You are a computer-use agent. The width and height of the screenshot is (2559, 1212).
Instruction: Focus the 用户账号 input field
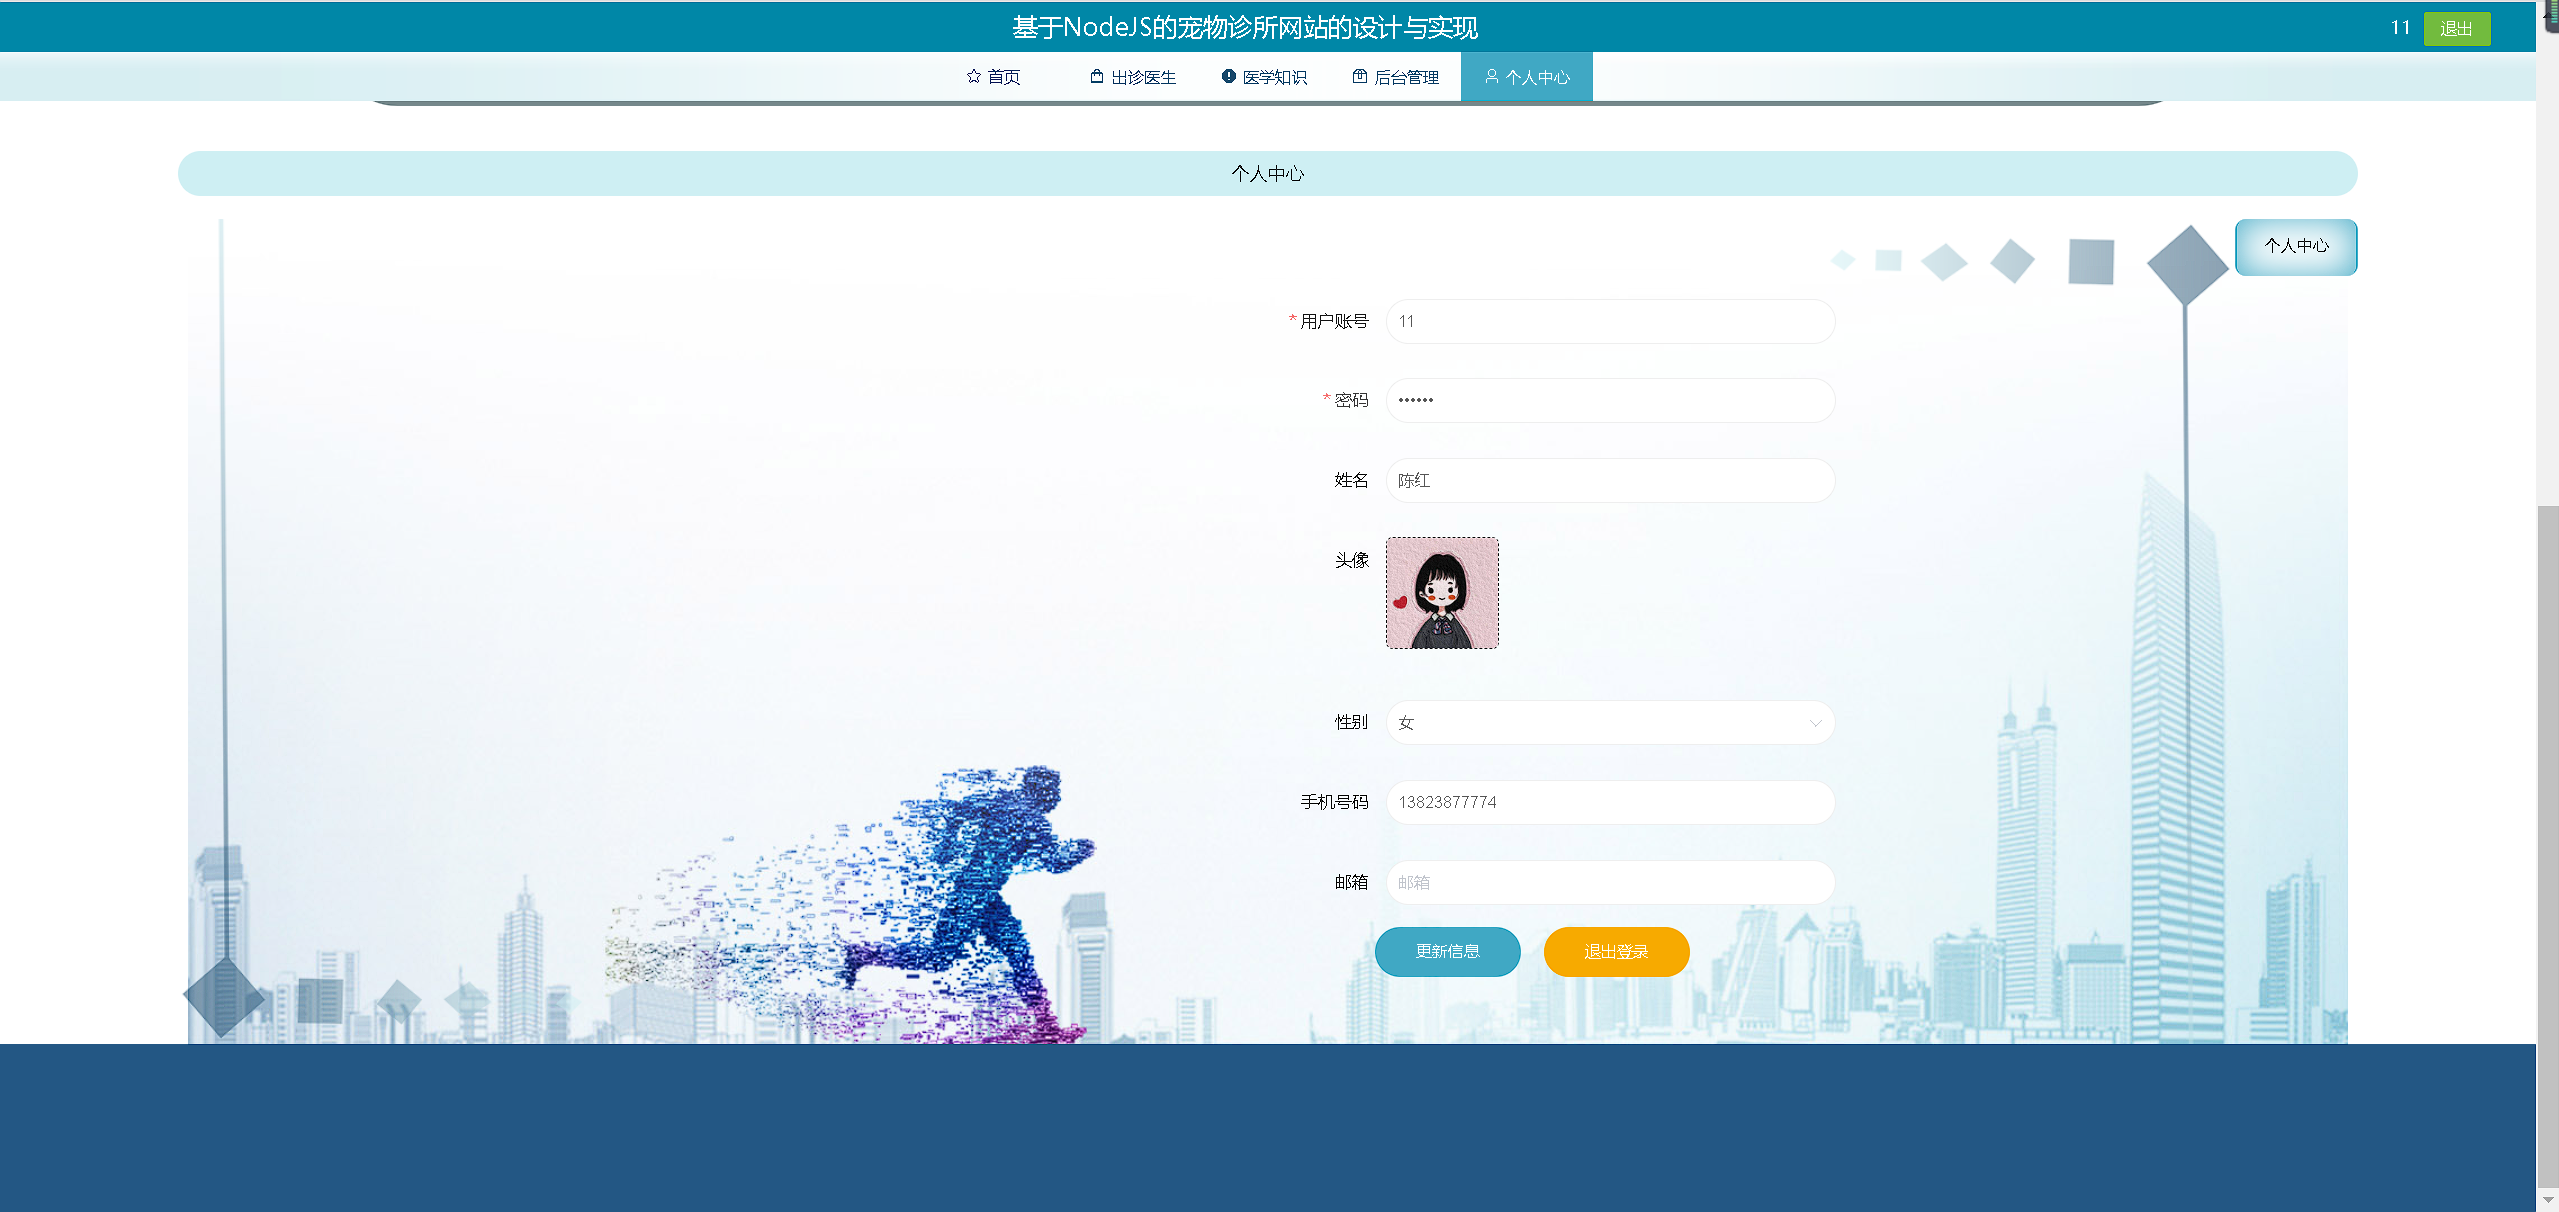tap(1610, 322)
